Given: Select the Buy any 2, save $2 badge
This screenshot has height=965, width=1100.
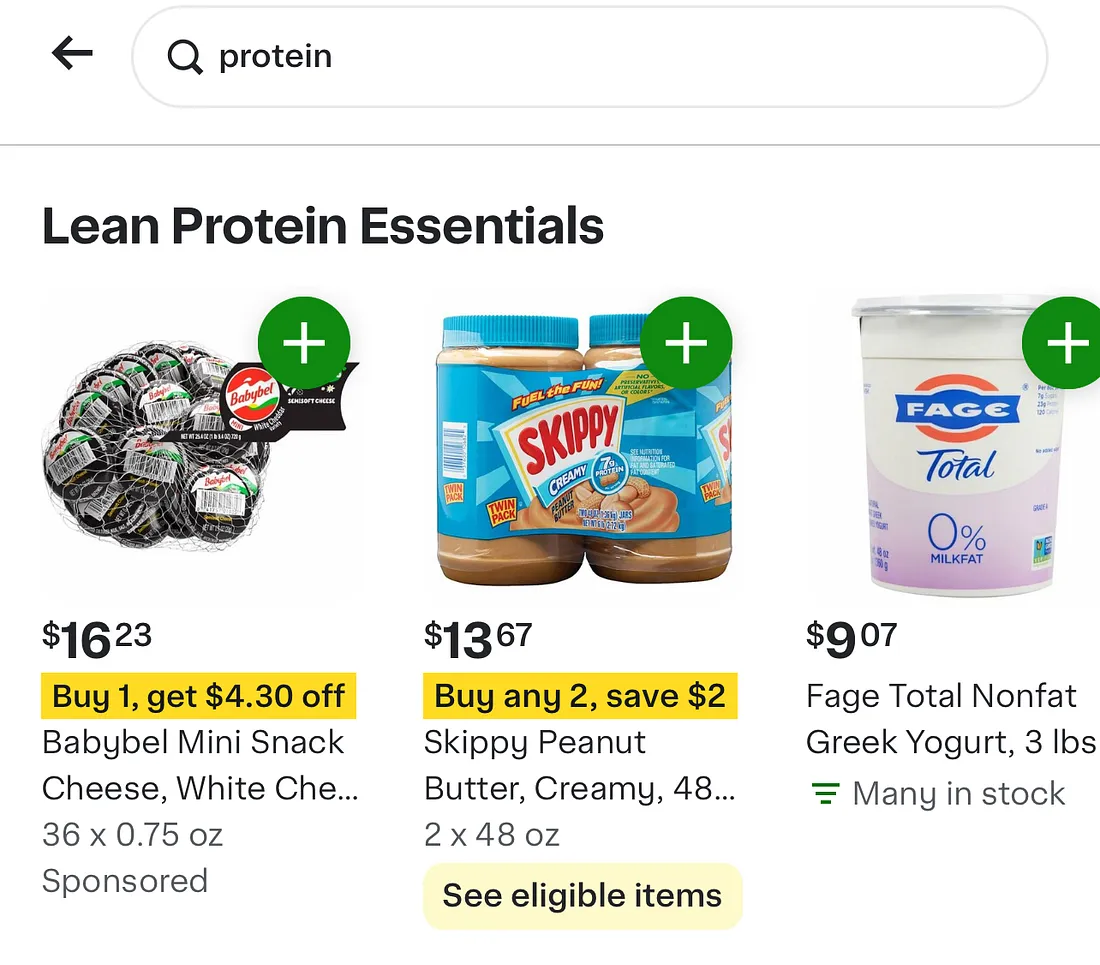Looking at the screenshot, I should [x=580, y=696].
